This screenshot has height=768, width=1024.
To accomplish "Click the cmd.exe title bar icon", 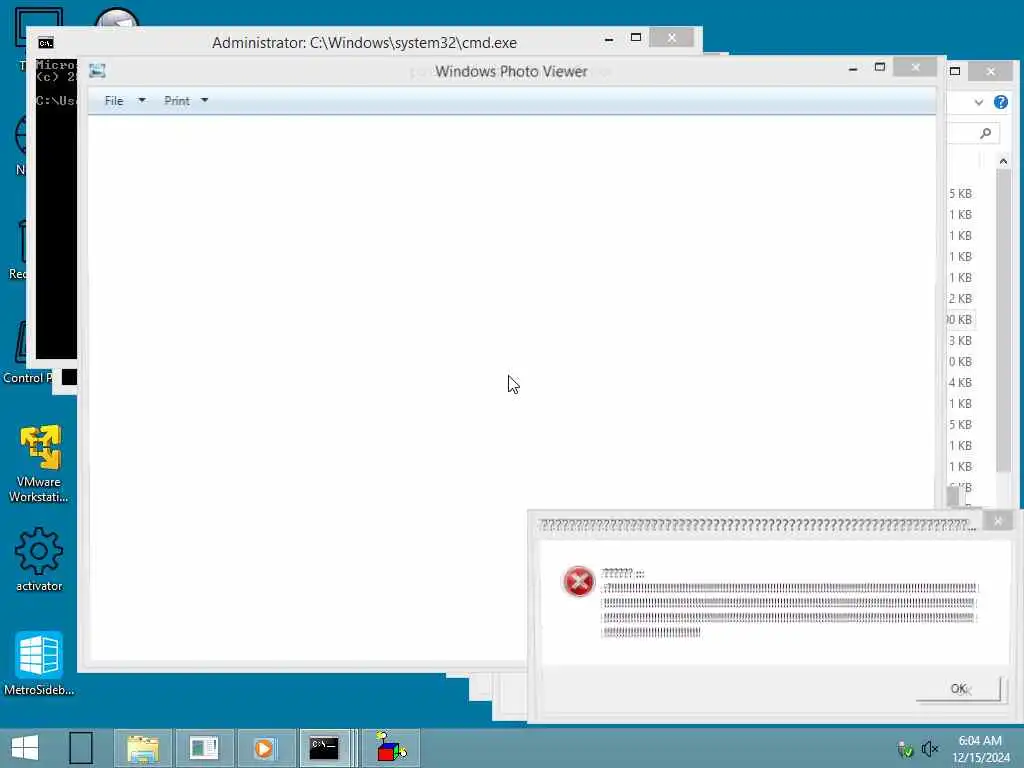I will point(46,43).
